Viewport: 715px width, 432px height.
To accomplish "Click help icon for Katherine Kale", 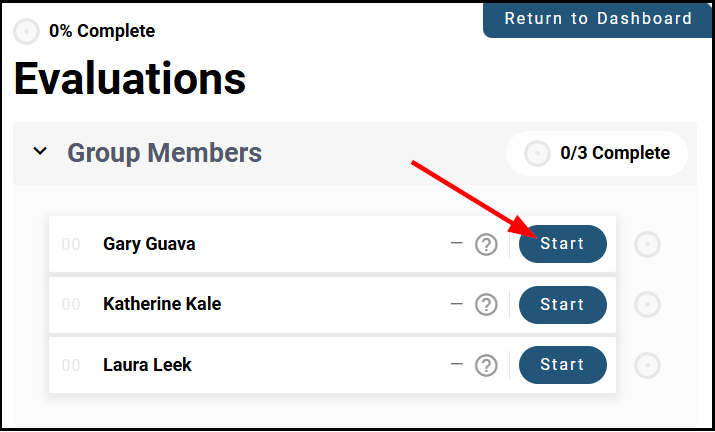I will (x=486, y=305).
